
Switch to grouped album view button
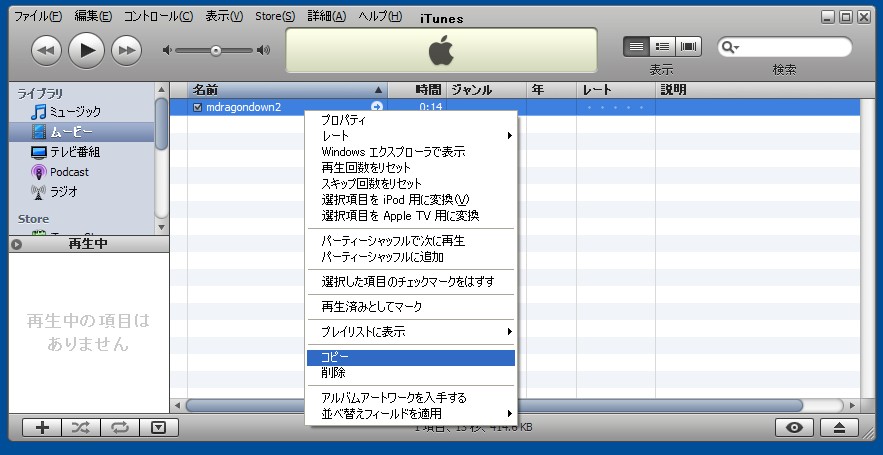663,47
